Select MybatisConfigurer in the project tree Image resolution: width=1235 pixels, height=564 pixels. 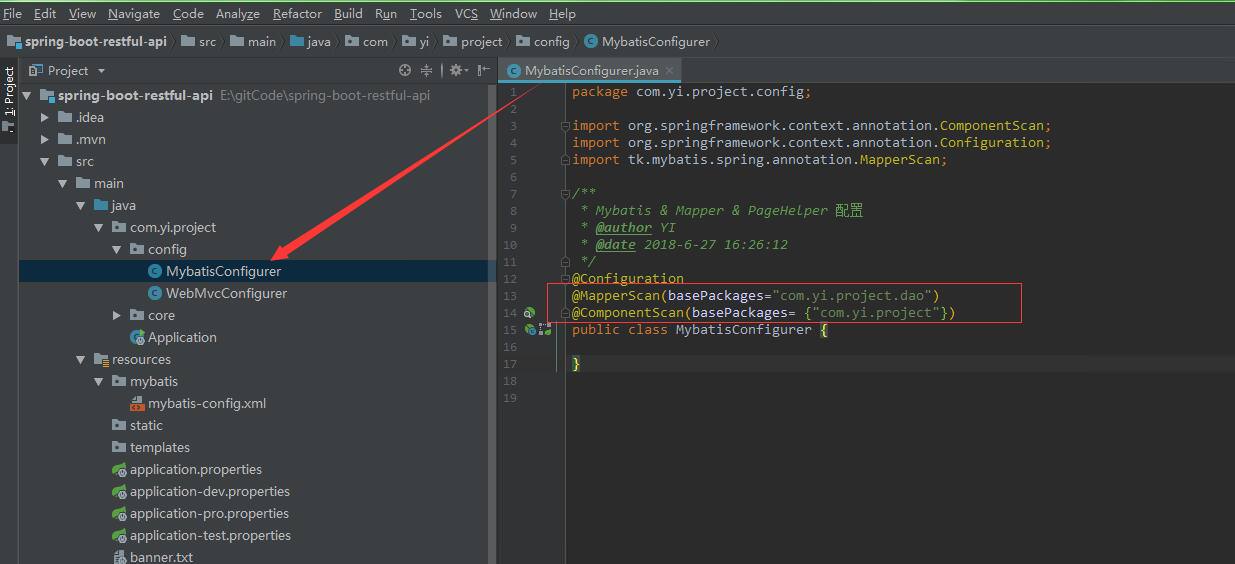tap(224, 271)
